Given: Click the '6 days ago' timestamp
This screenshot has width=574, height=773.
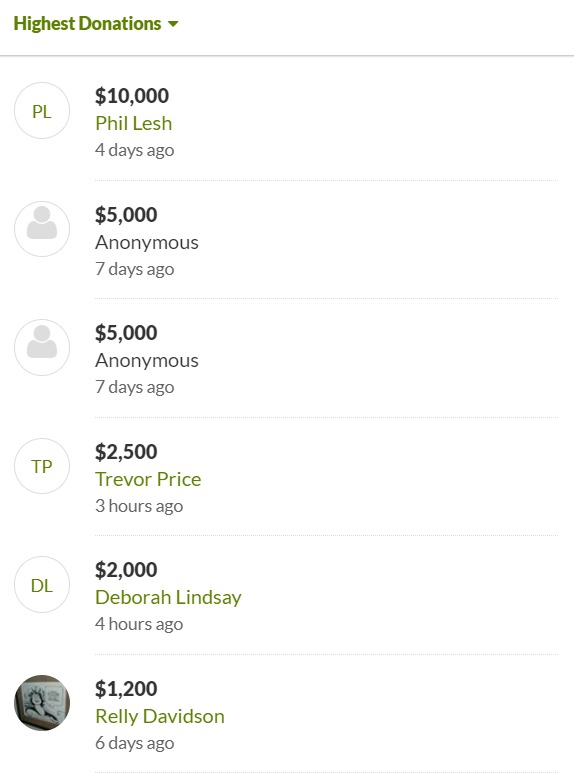Looking at the screenshot, I should pos(135,743).
